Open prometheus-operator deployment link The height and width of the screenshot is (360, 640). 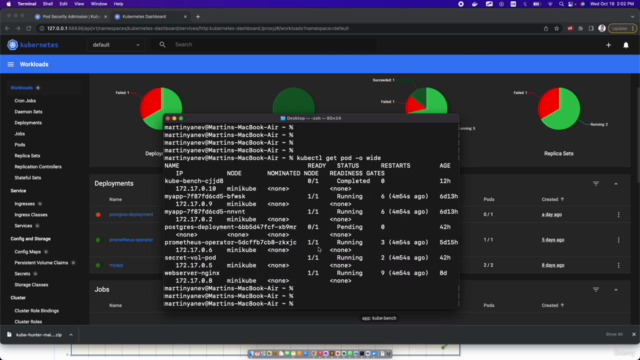131,240
